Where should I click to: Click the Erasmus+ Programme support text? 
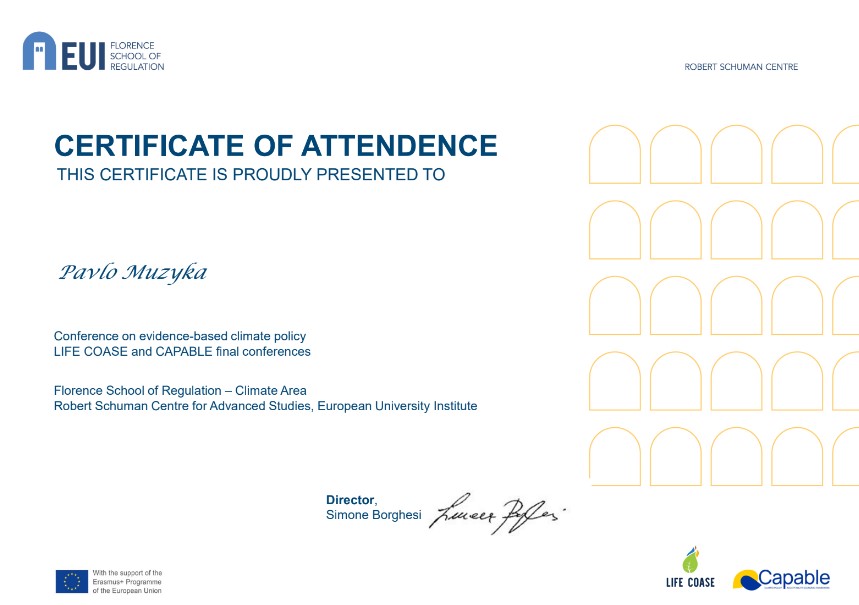tap(127, 581)
